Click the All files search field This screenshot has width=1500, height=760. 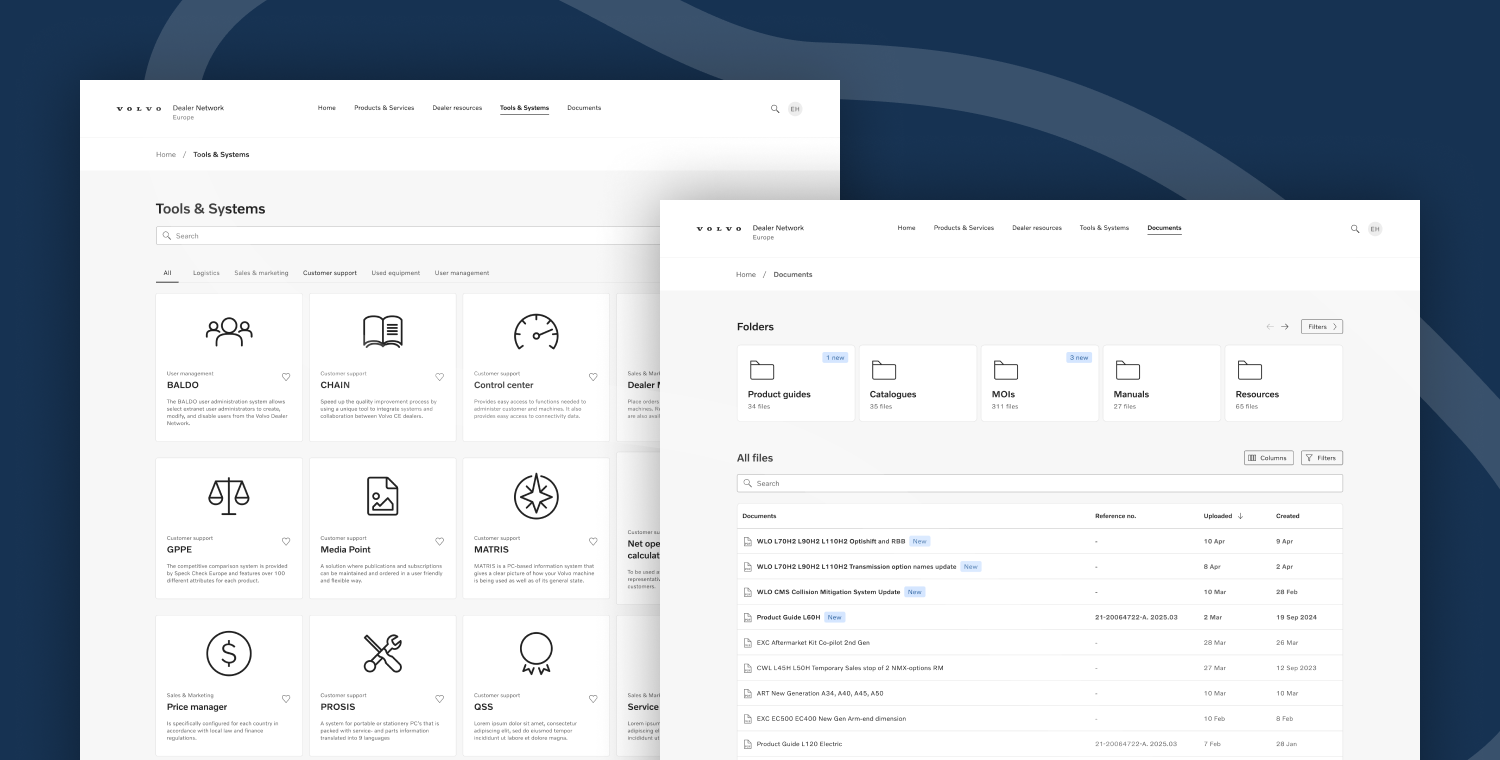[x=1040, y=483]
